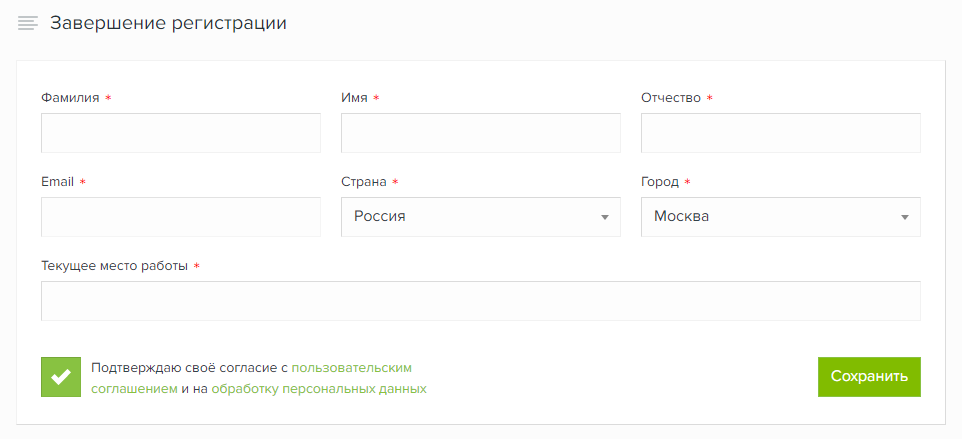Select the Отчество input box

click(x=780, y=133)
